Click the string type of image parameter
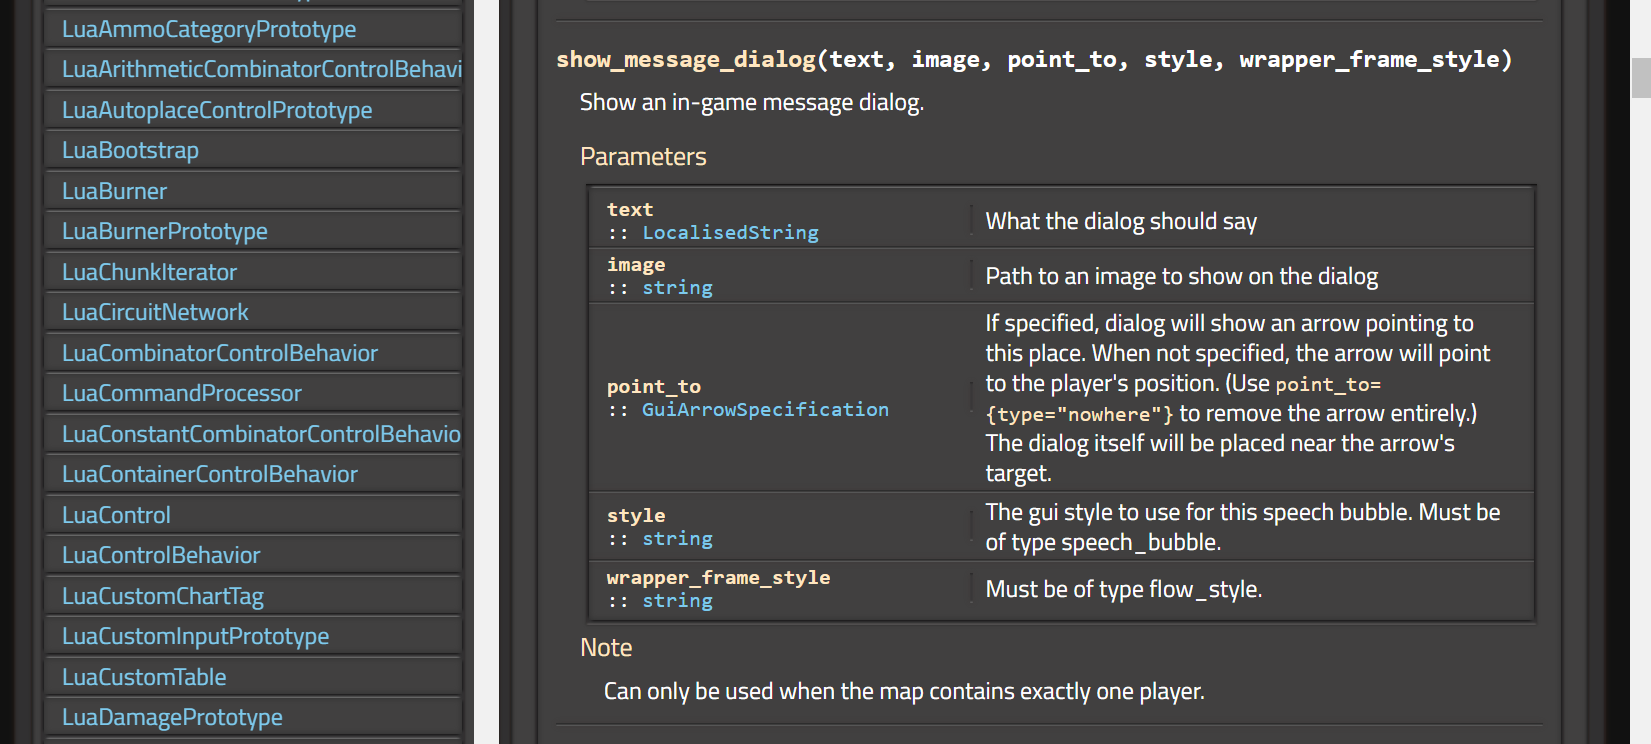This screenshot has height=744, width=1651. coord(677,288)
